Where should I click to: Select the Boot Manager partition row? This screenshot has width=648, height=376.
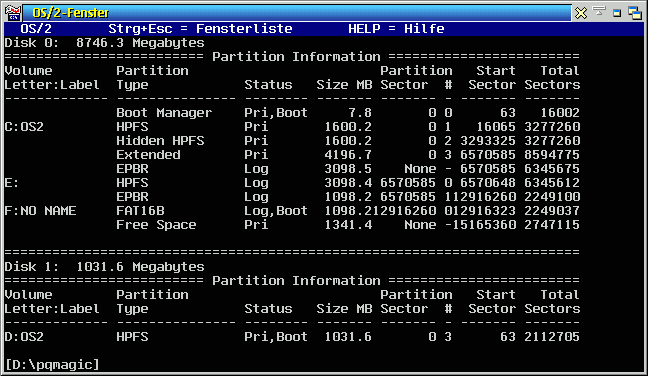(x=292, y=113)
